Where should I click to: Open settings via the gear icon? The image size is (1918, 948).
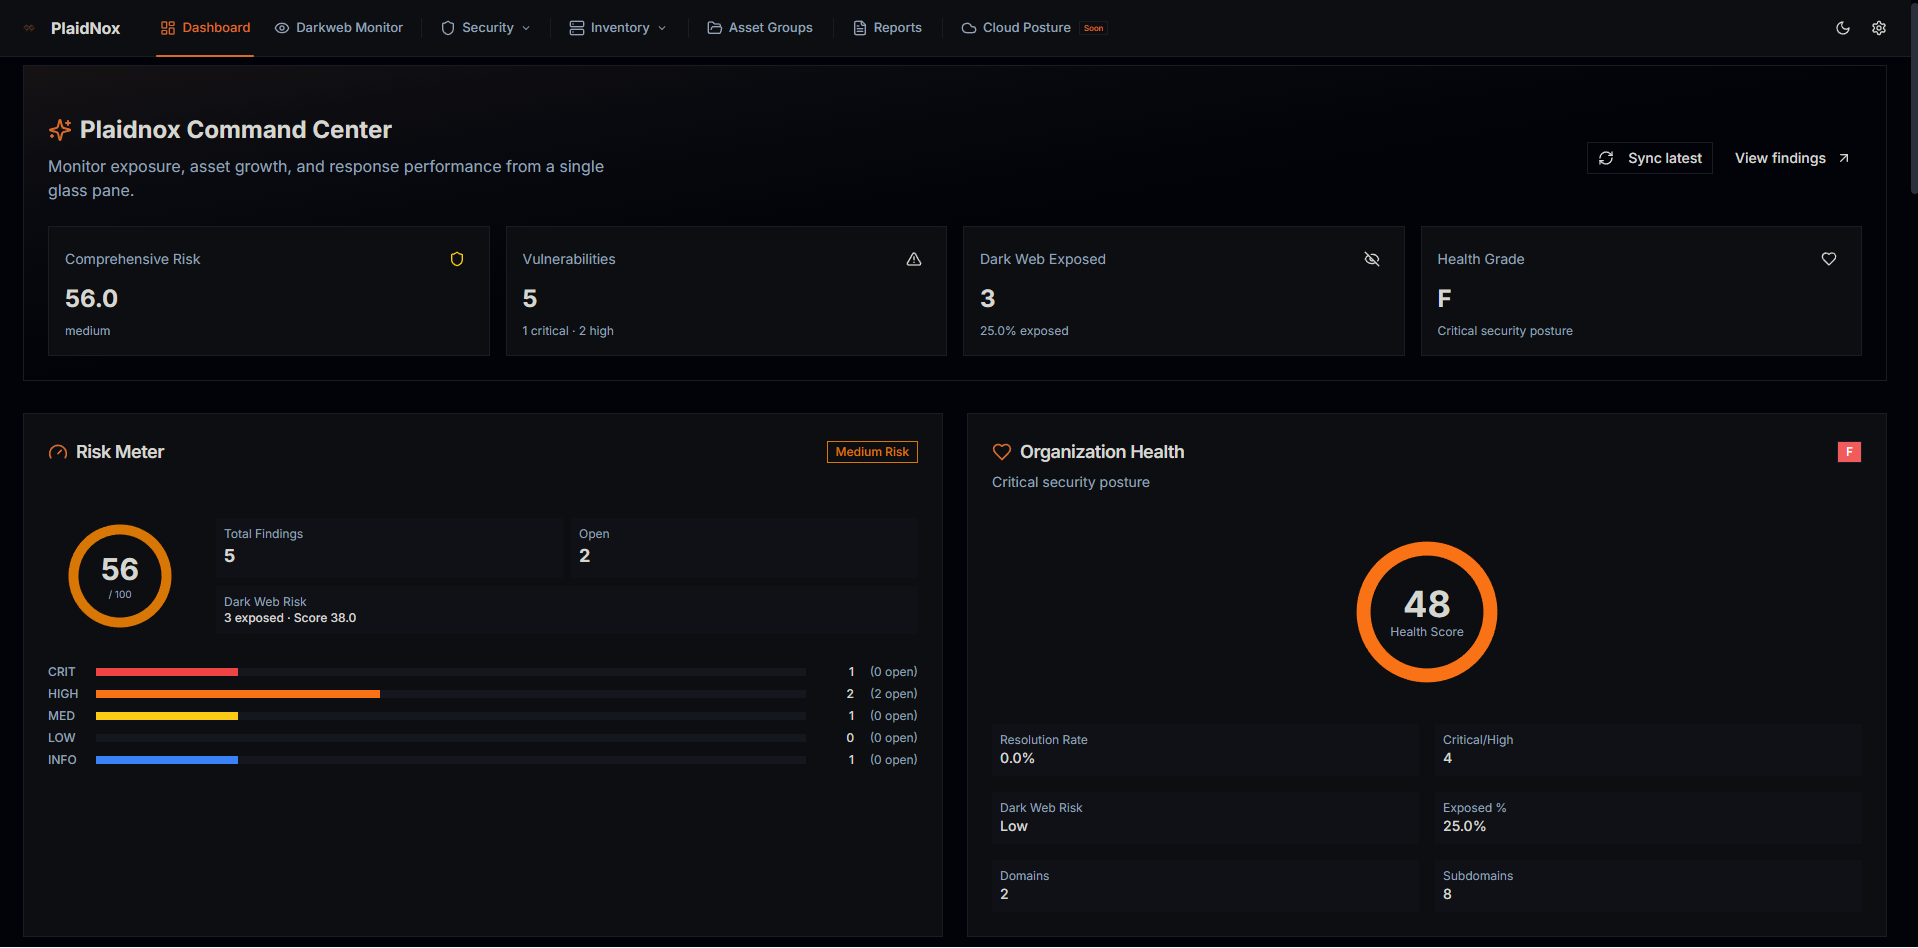click(x=1879, y=28)
